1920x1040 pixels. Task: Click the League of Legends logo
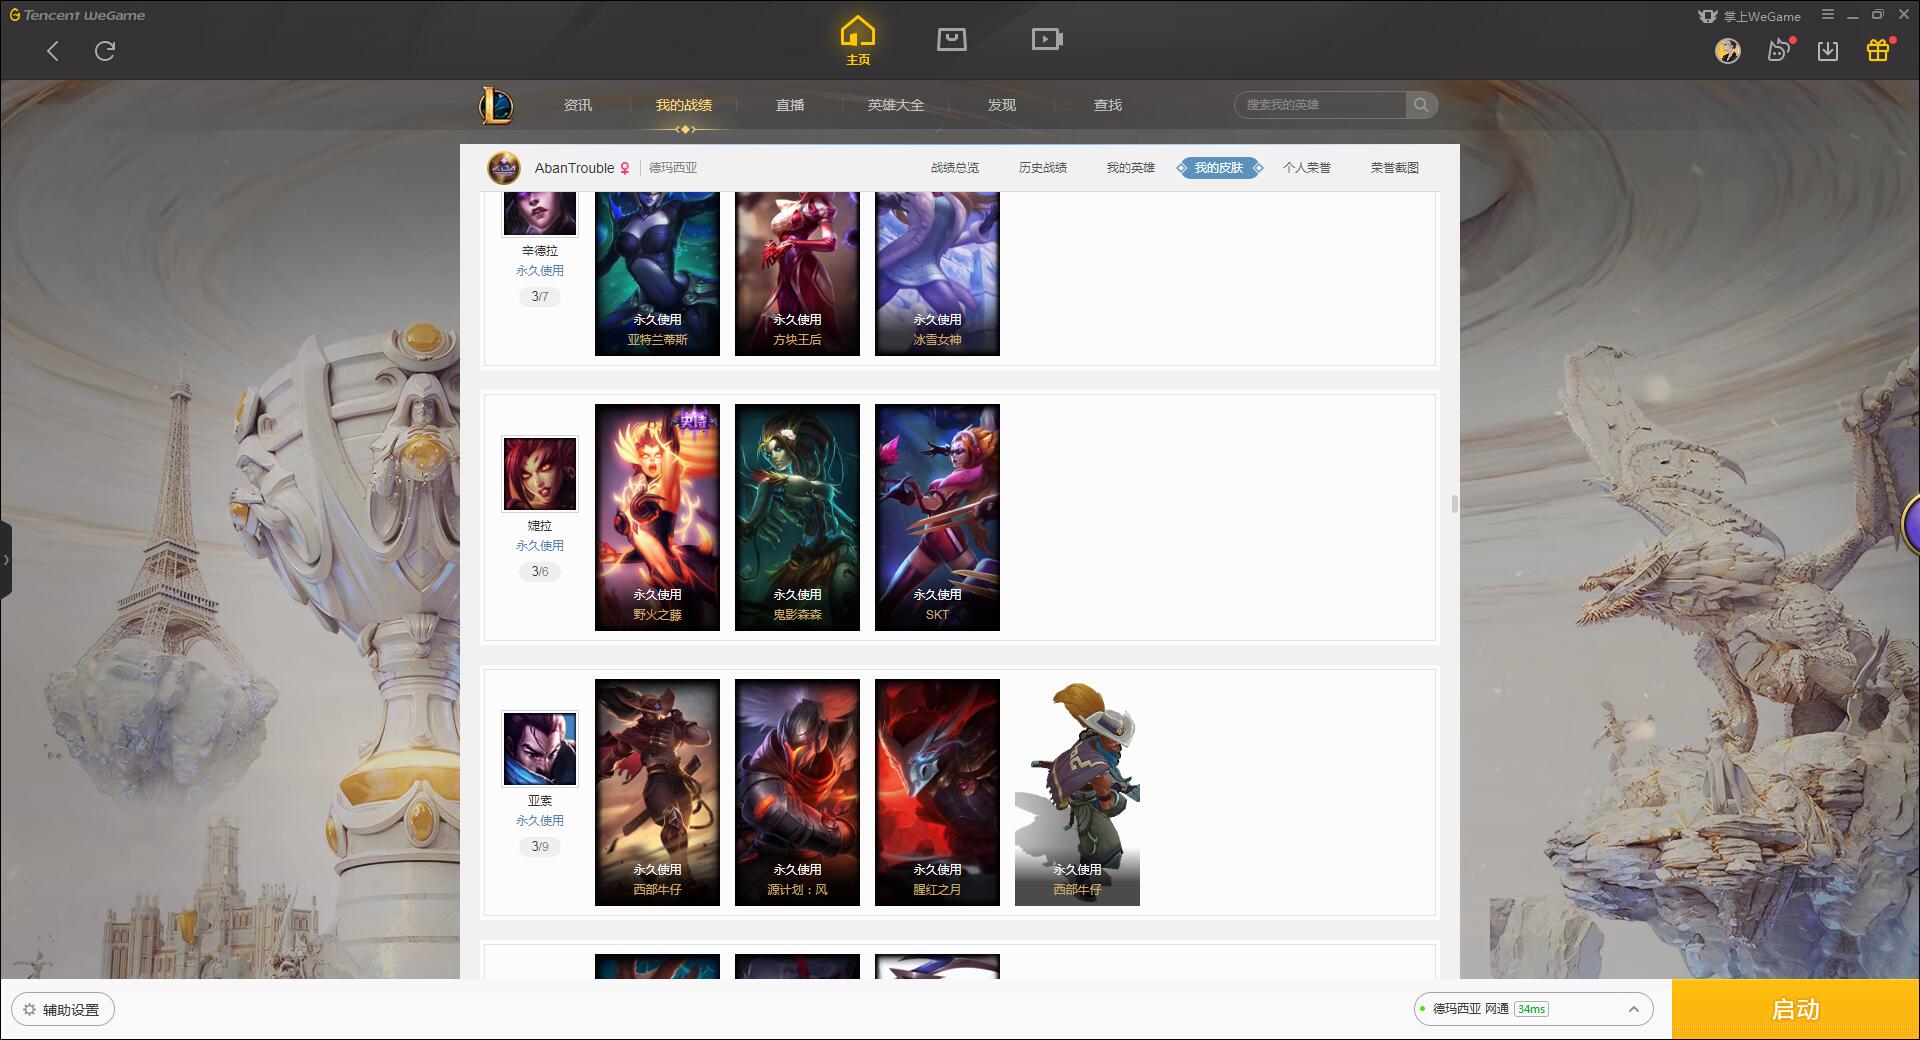(497, 105)
